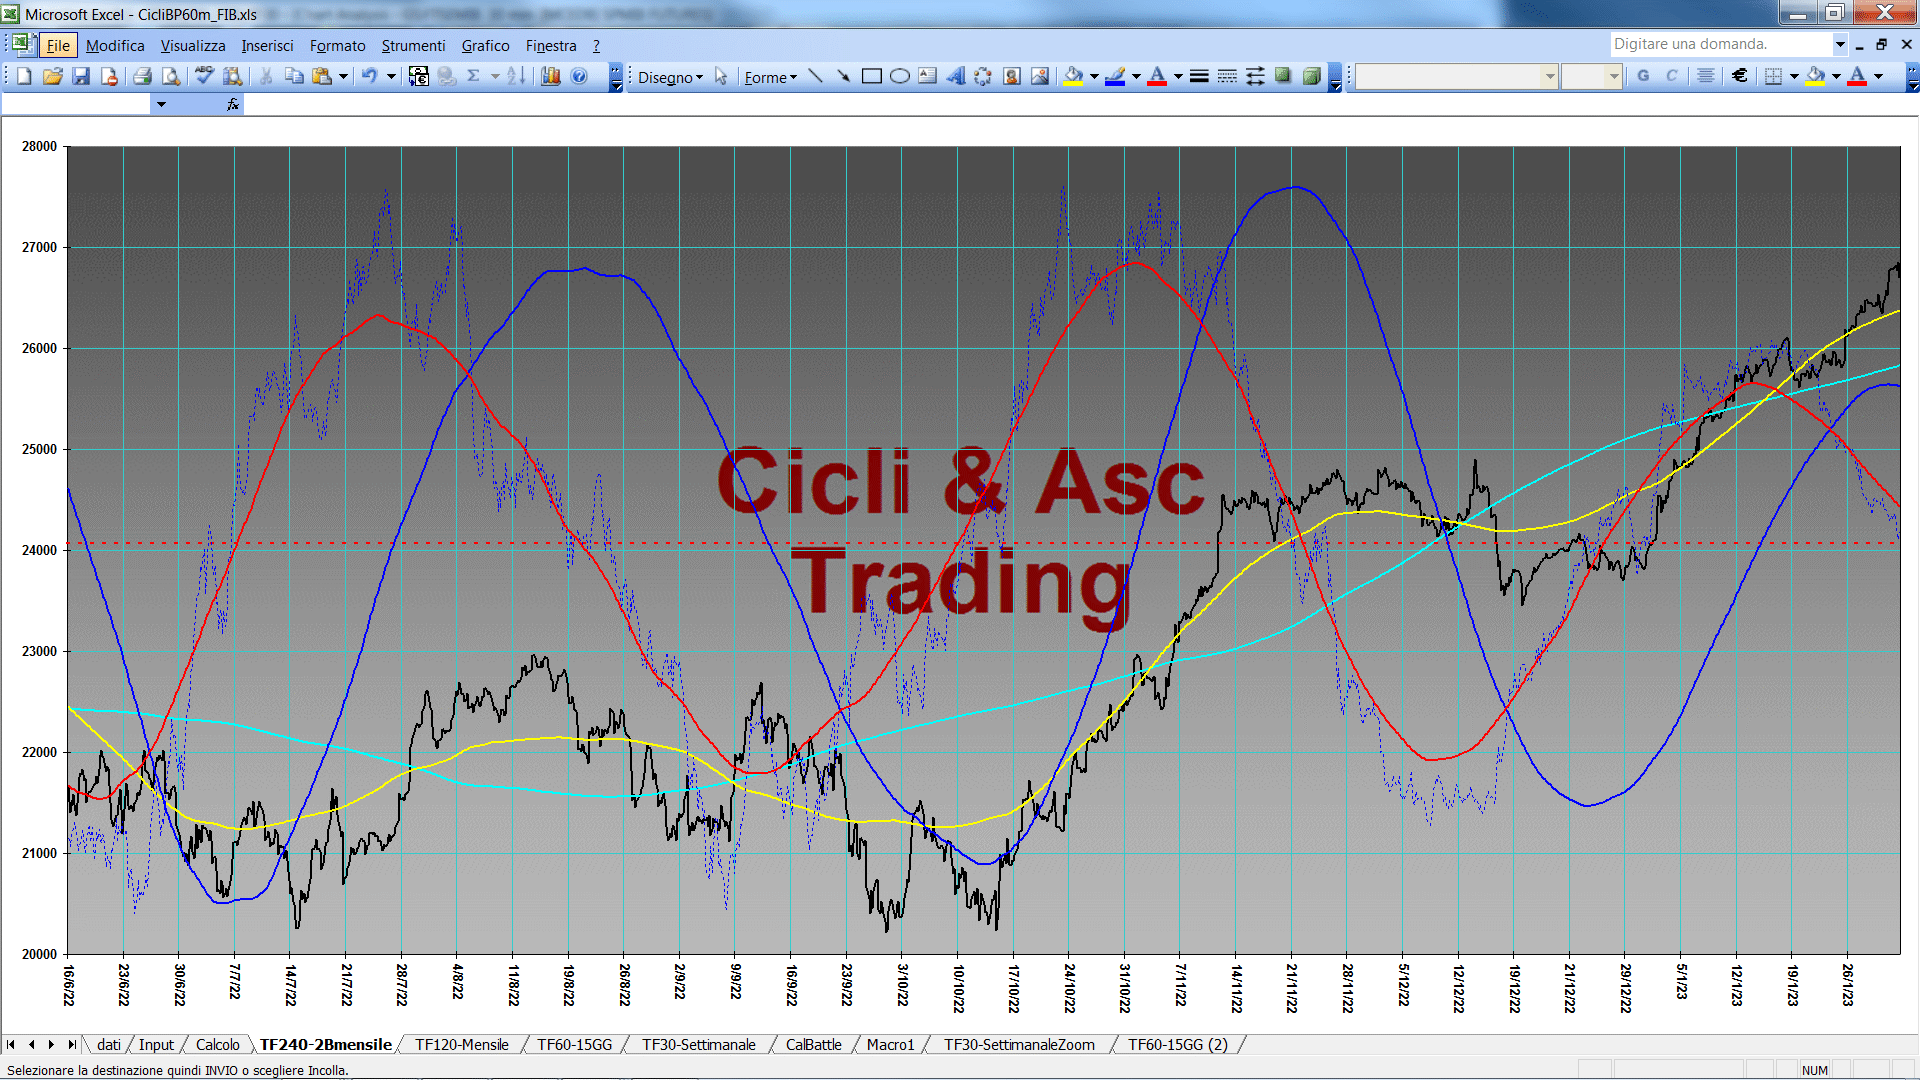
Task: Switch to the dati sheet tab
Action: coord(109,1044)
